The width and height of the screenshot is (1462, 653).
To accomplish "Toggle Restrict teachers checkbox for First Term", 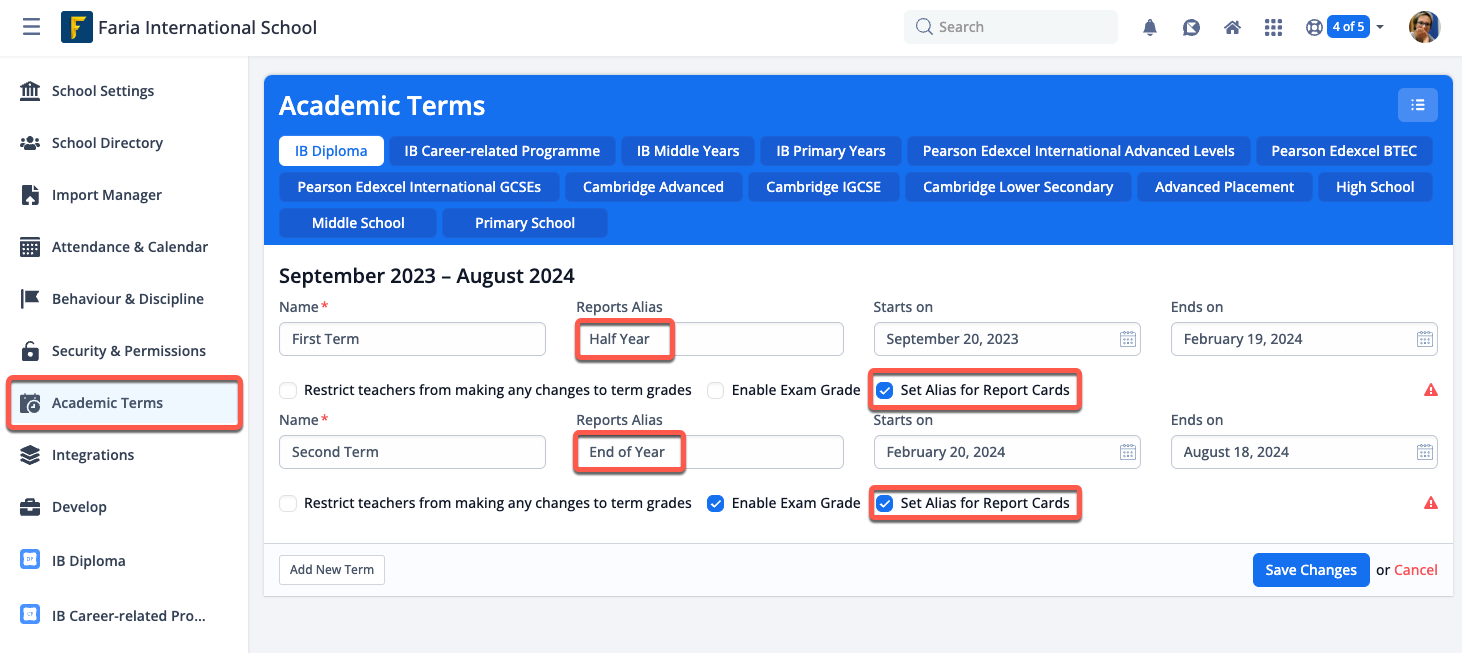I will click(288, 390).
